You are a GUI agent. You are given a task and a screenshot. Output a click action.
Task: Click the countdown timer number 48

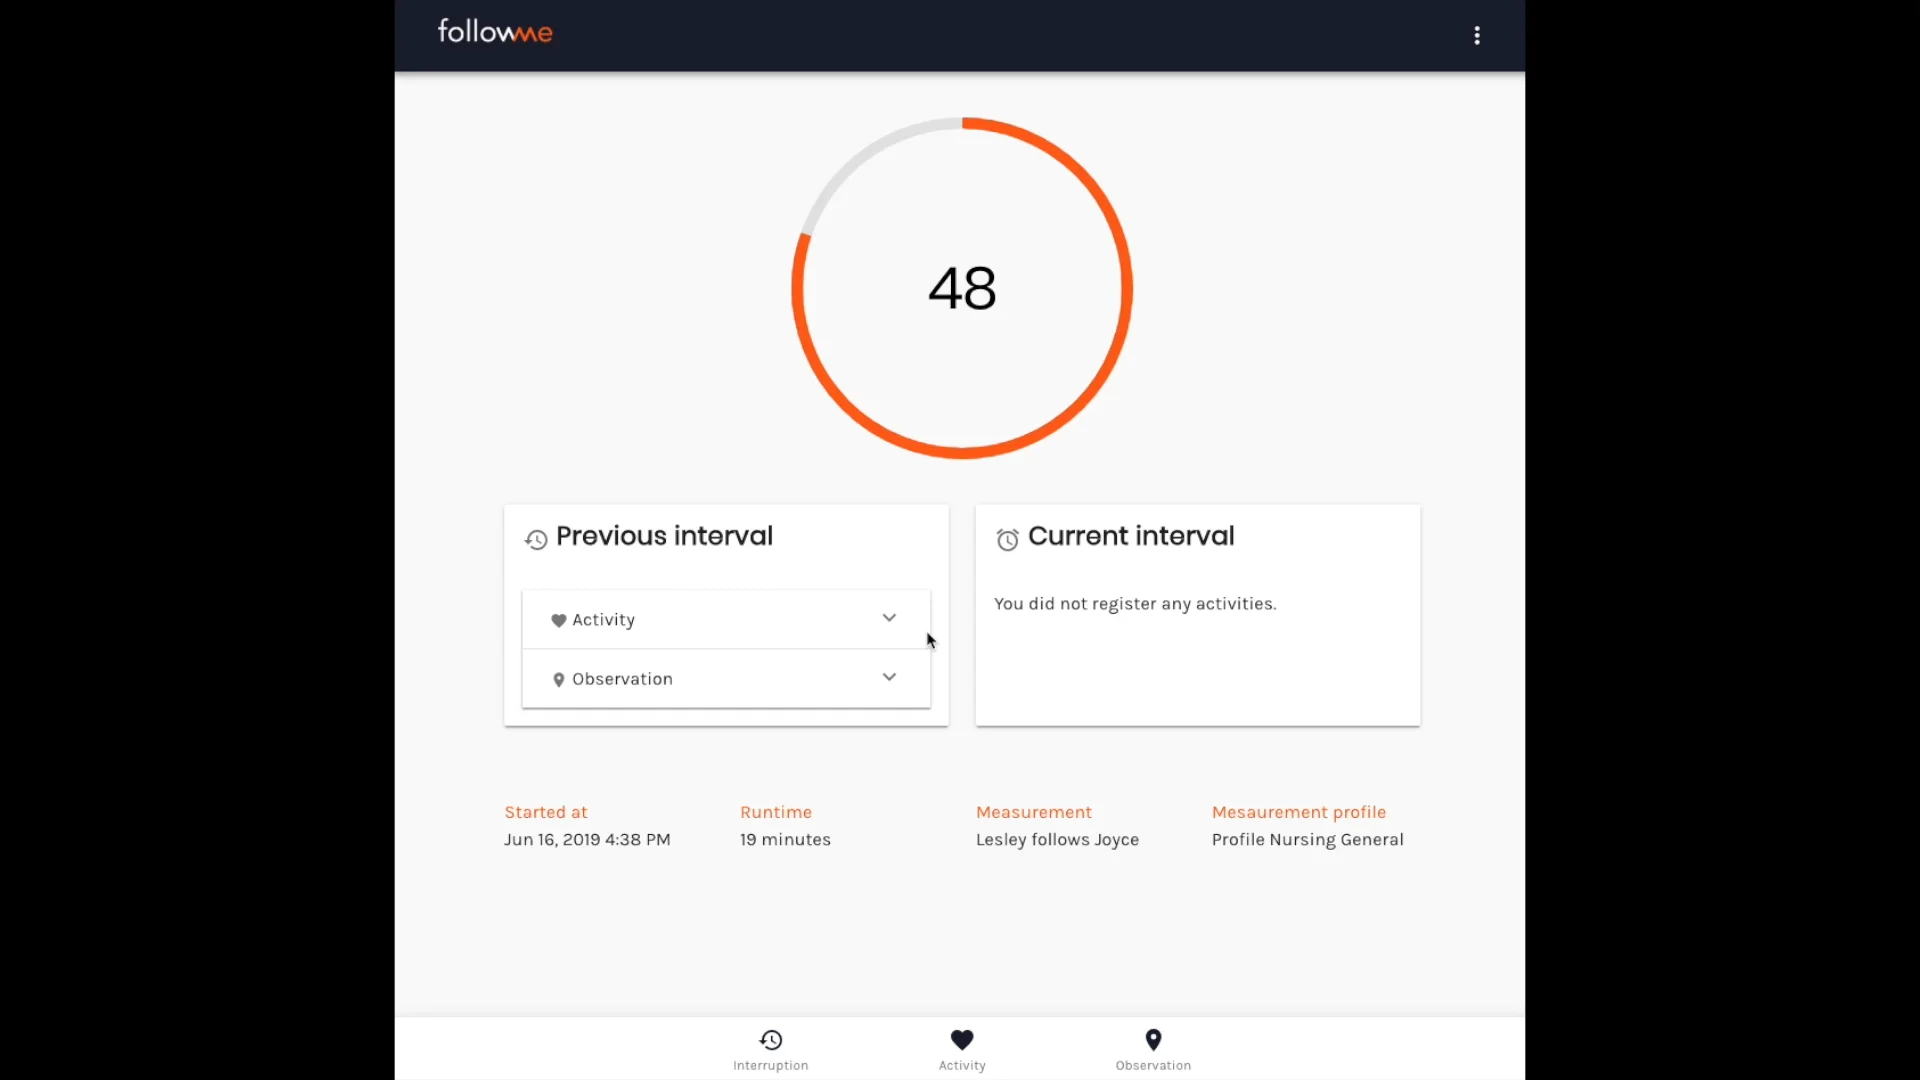(x=962, y=289)
